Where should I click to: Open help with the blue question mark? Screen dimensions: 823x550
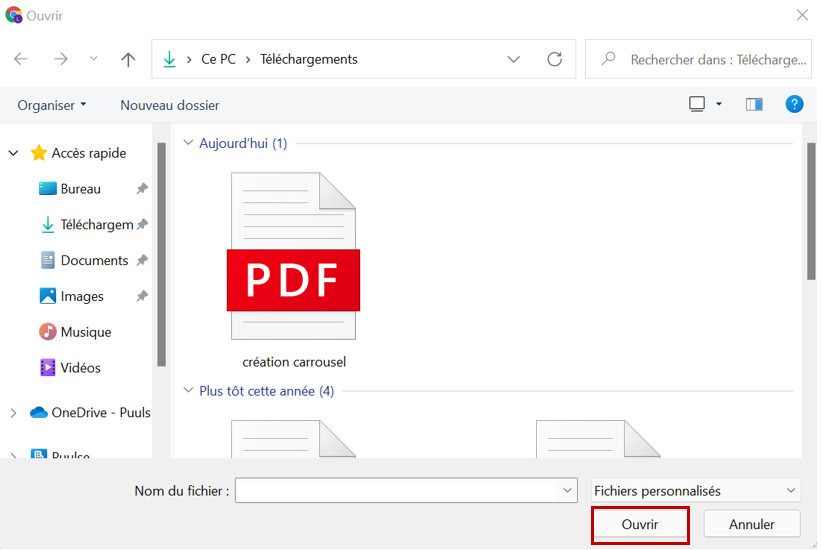tap(794, 104)
